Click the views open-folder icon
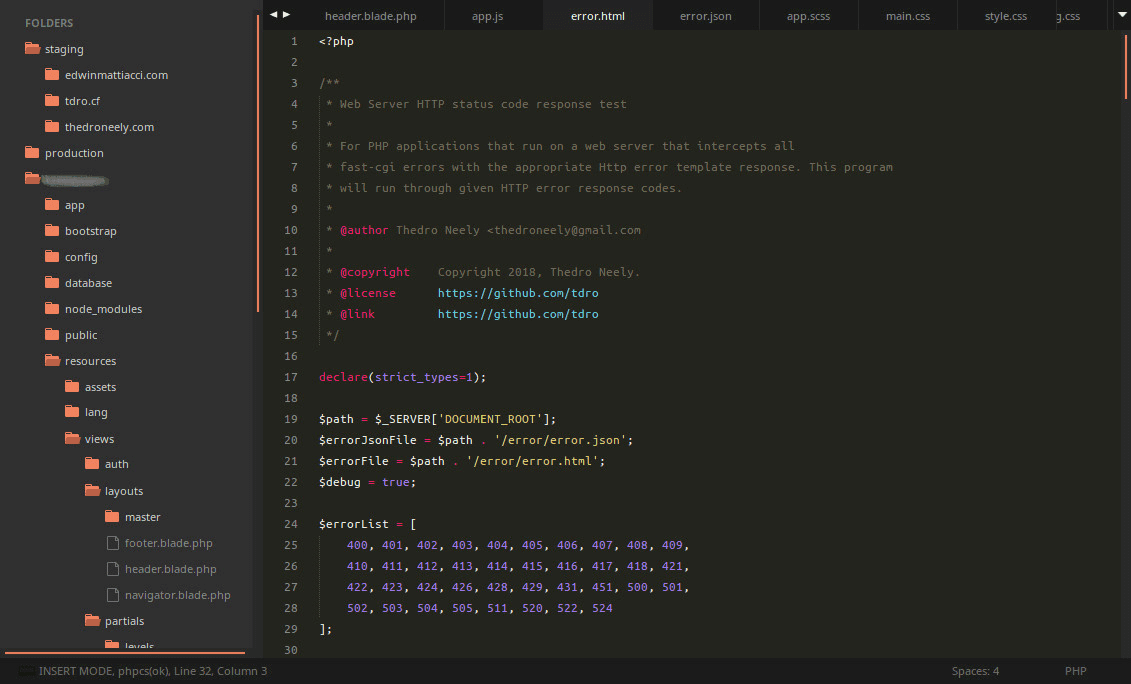1131x684 pixels. tap(72, 438)
